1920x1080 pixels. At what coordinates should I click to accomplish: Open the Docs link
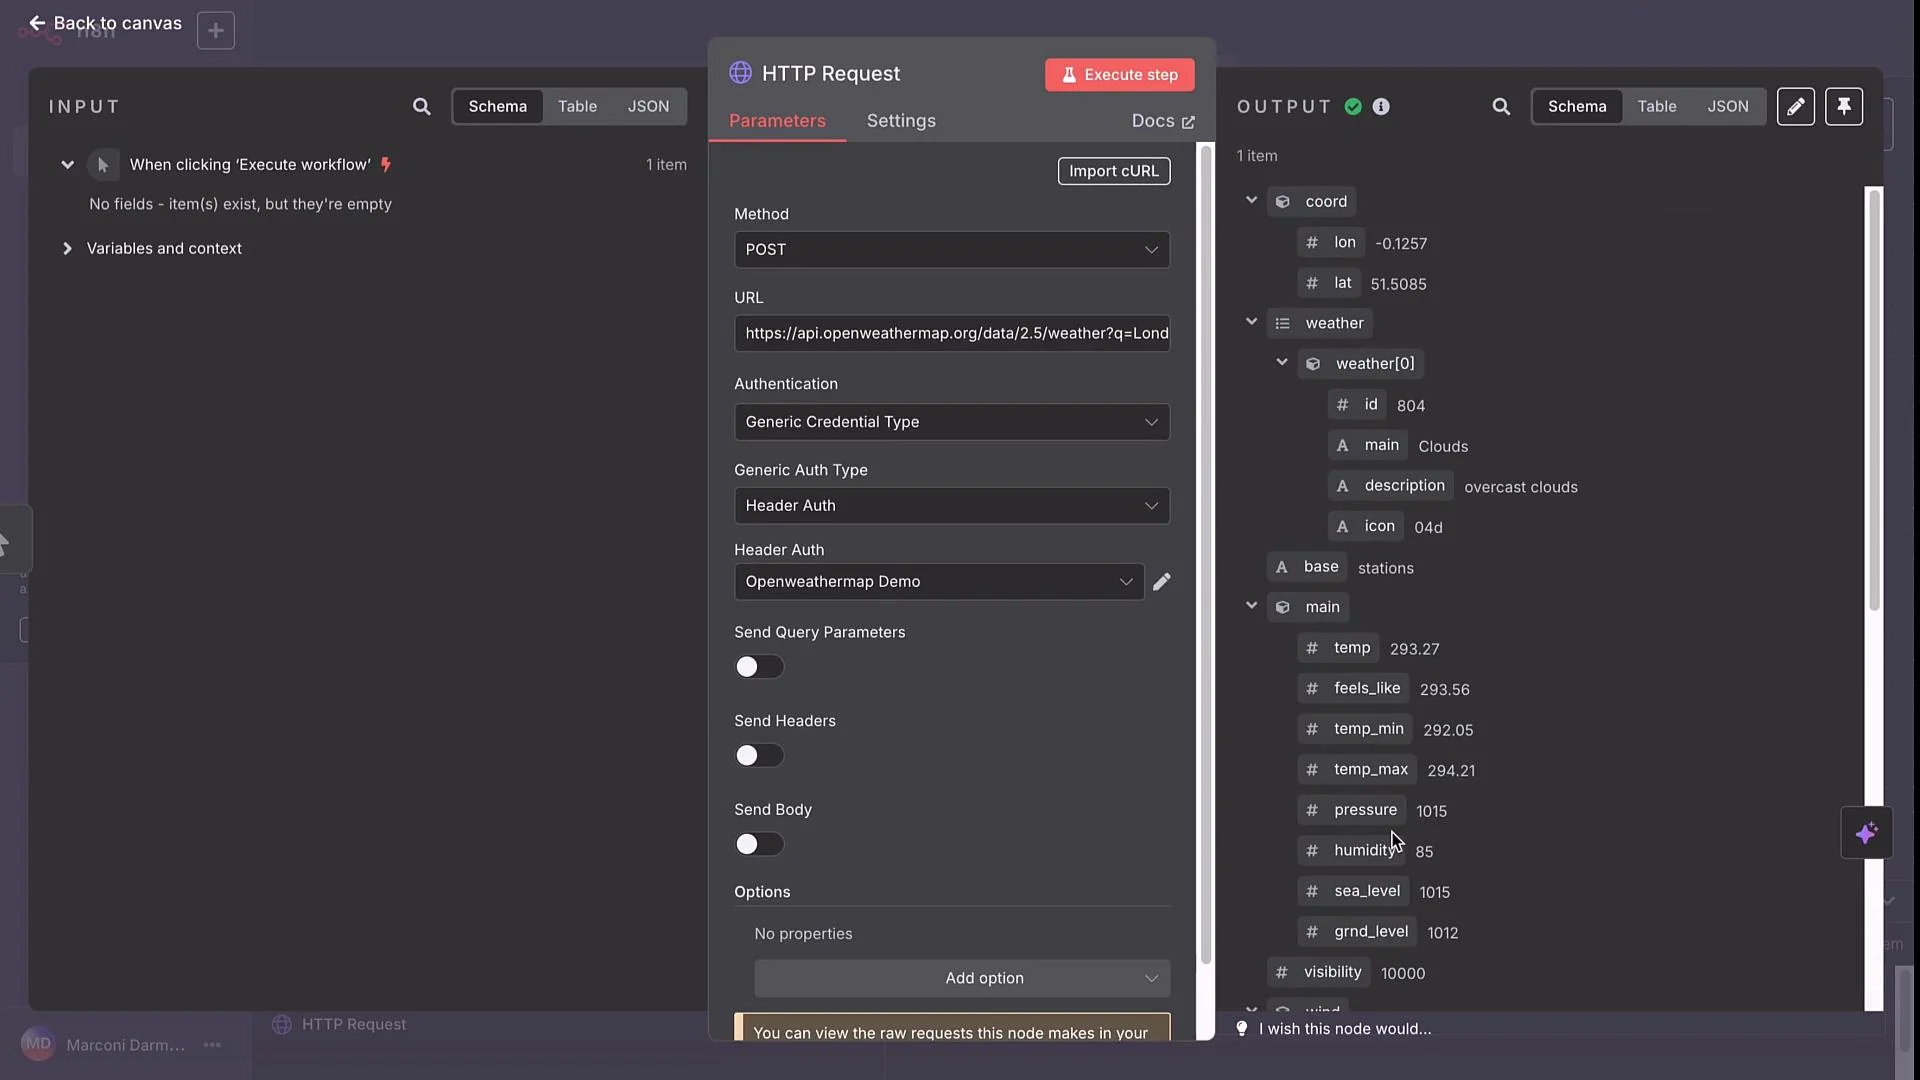[1163, 121]
